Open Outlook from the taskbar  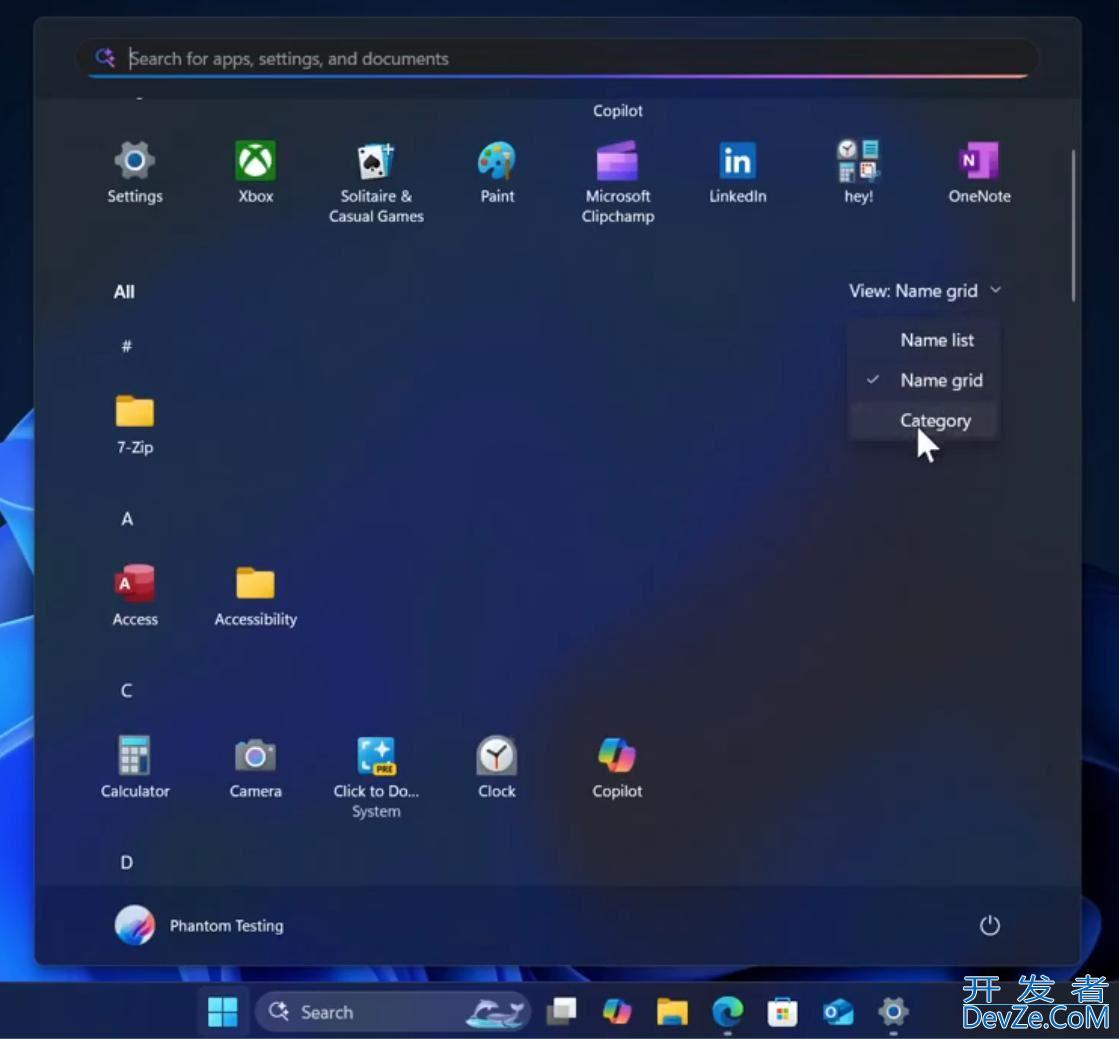(x=838, y=1011)
